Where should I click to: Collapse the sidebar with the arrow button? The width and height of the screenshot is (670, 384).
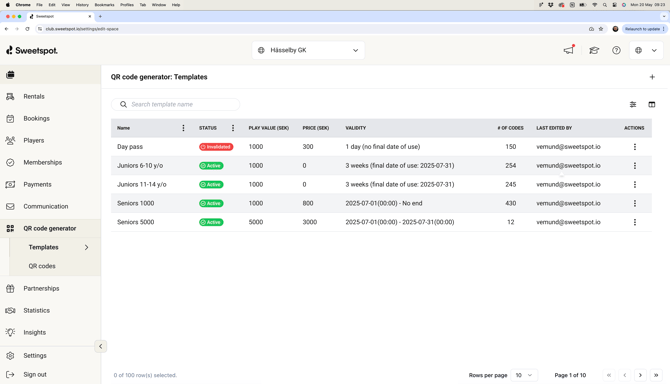pos(100,346)
